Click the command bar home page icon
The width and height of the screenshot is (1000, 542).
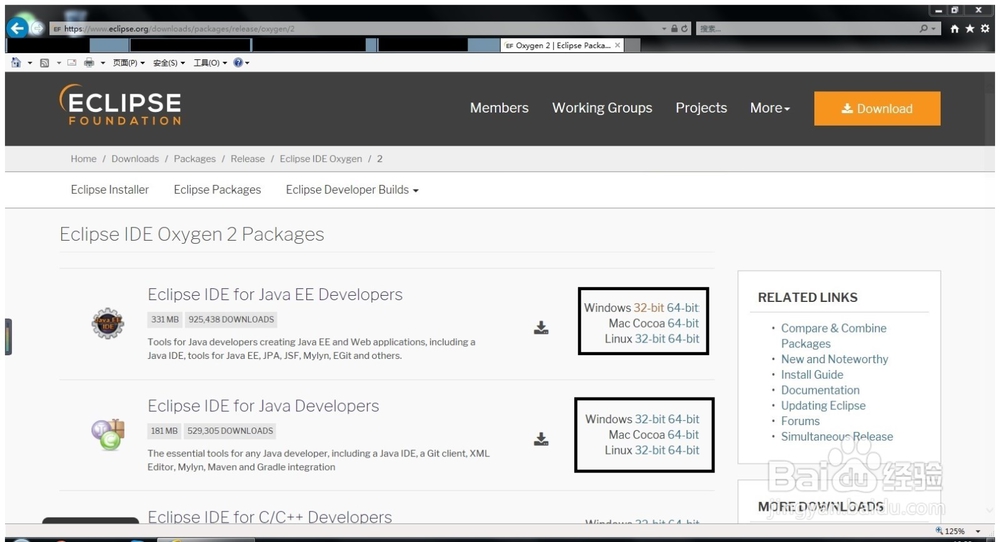click(x=16, y=62)
